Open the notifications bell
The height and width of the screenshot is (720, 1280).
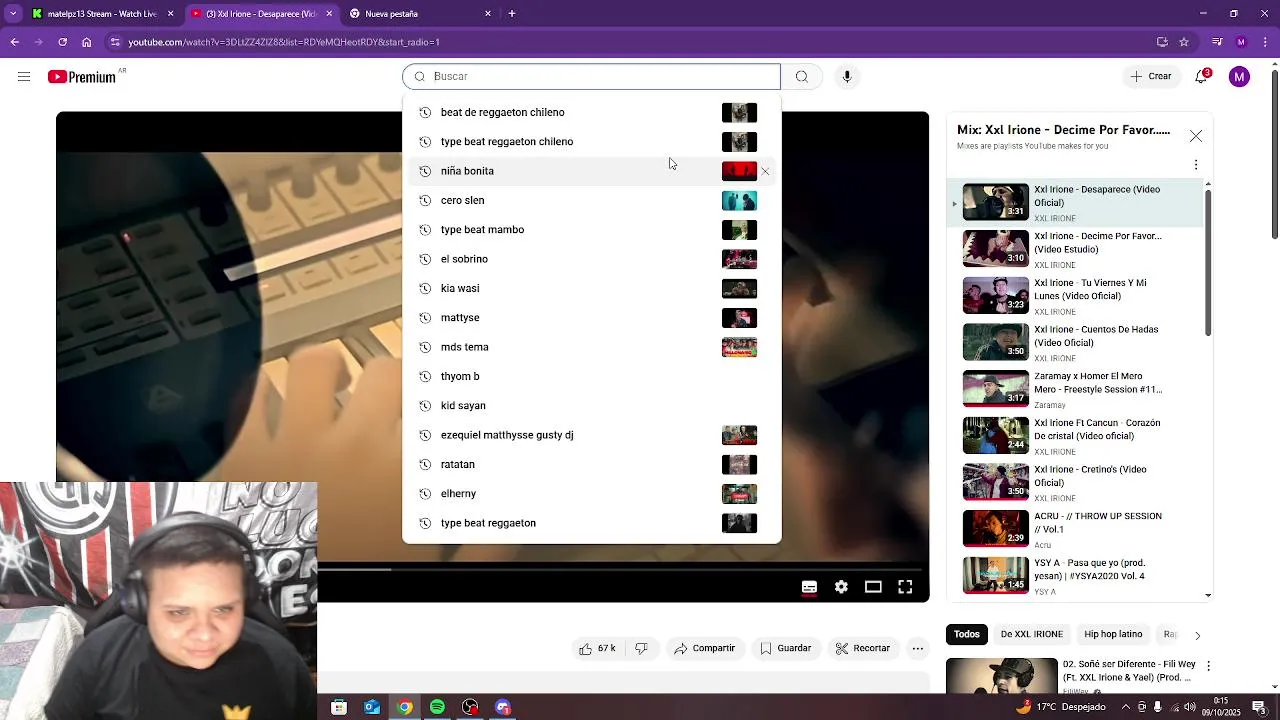[1203, 77]
